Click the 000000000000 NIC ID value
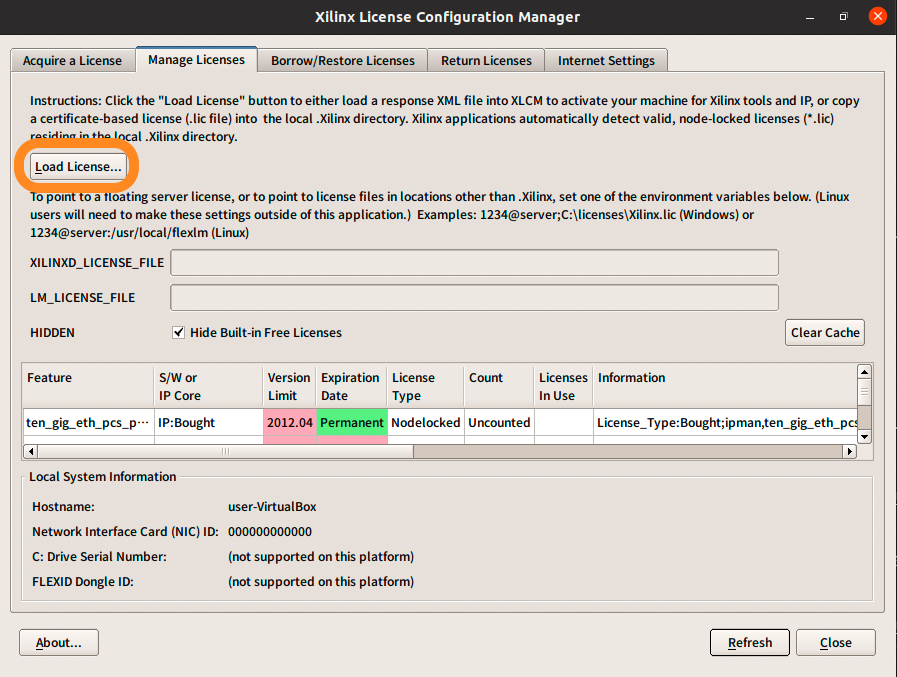 tap(269, 532)
